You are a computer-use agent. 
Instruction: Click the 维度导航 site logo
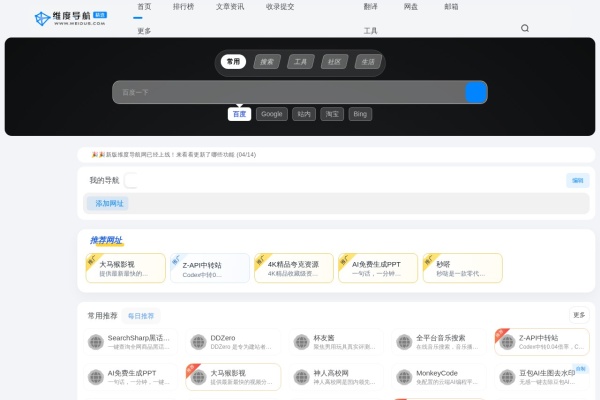(70, 18)
